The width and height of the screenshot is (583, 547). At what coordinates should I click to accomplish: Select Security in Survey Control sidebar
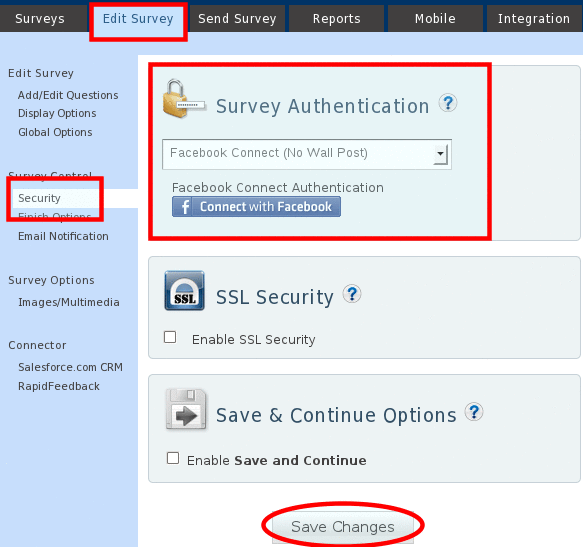[x=39, y=198]
